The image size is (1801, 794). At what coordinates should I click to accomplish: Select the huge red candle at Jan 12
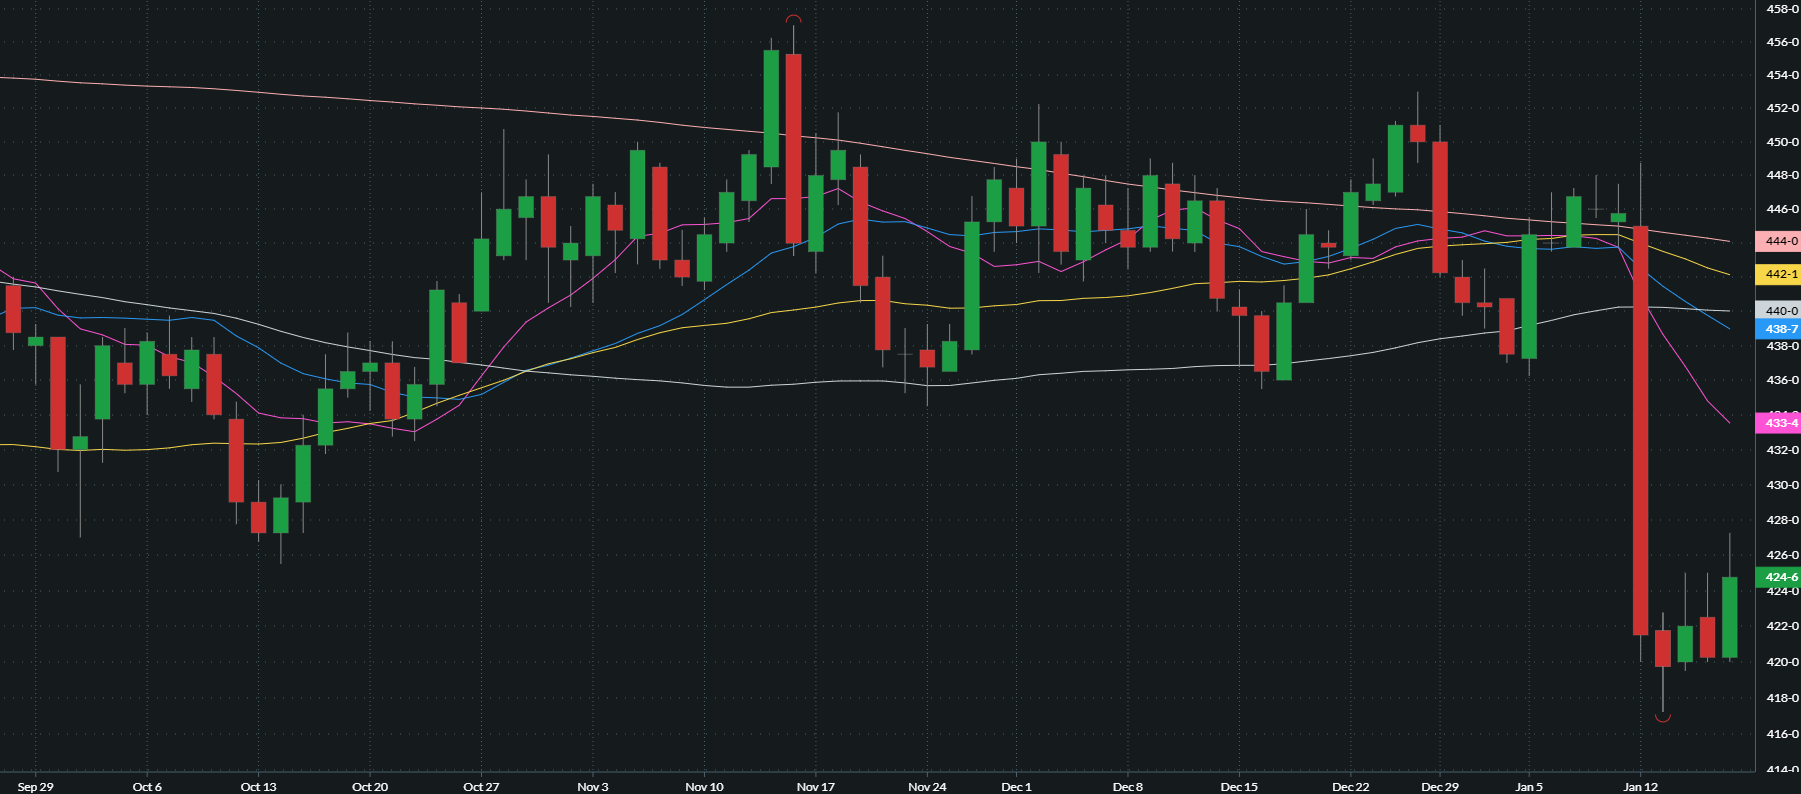tap(1640, 430)
